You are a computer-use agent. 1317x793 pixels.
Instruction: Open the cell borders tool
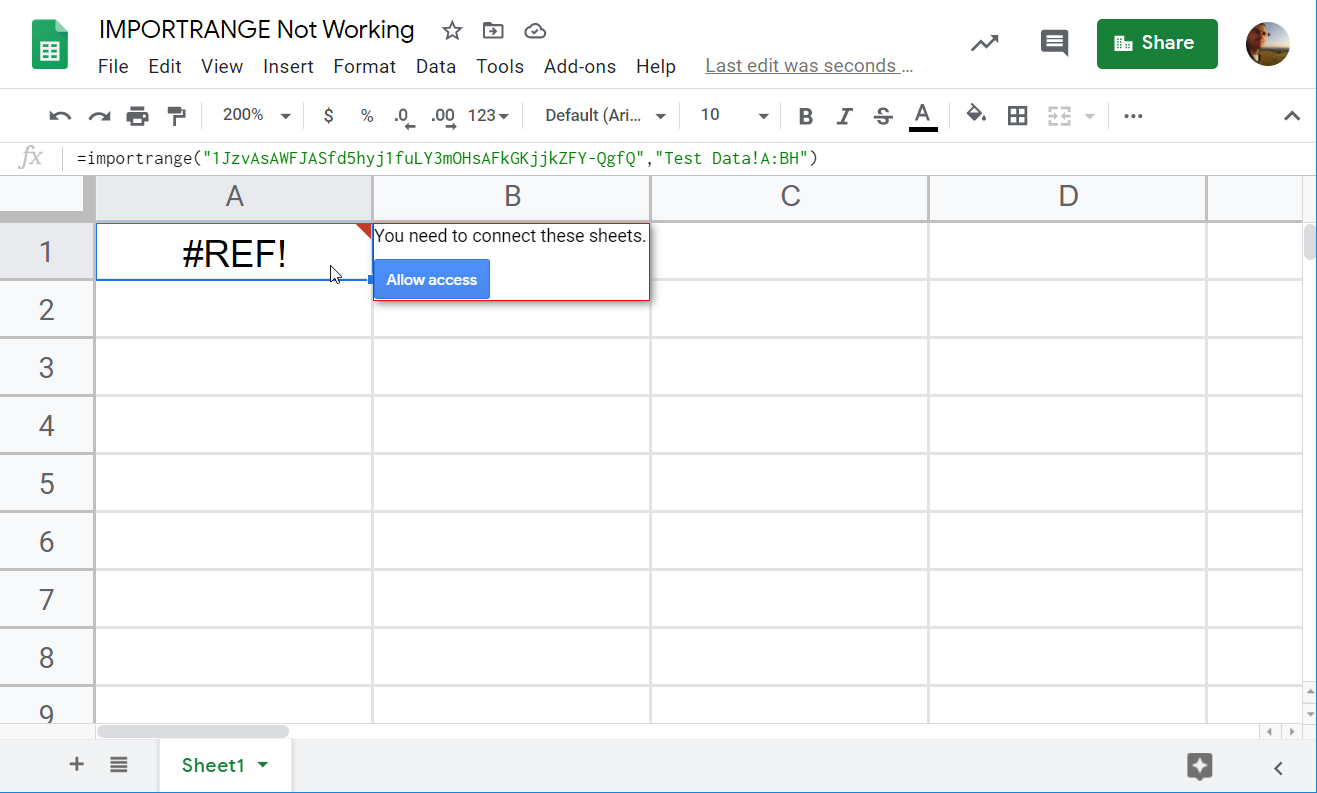point(1017,116)
